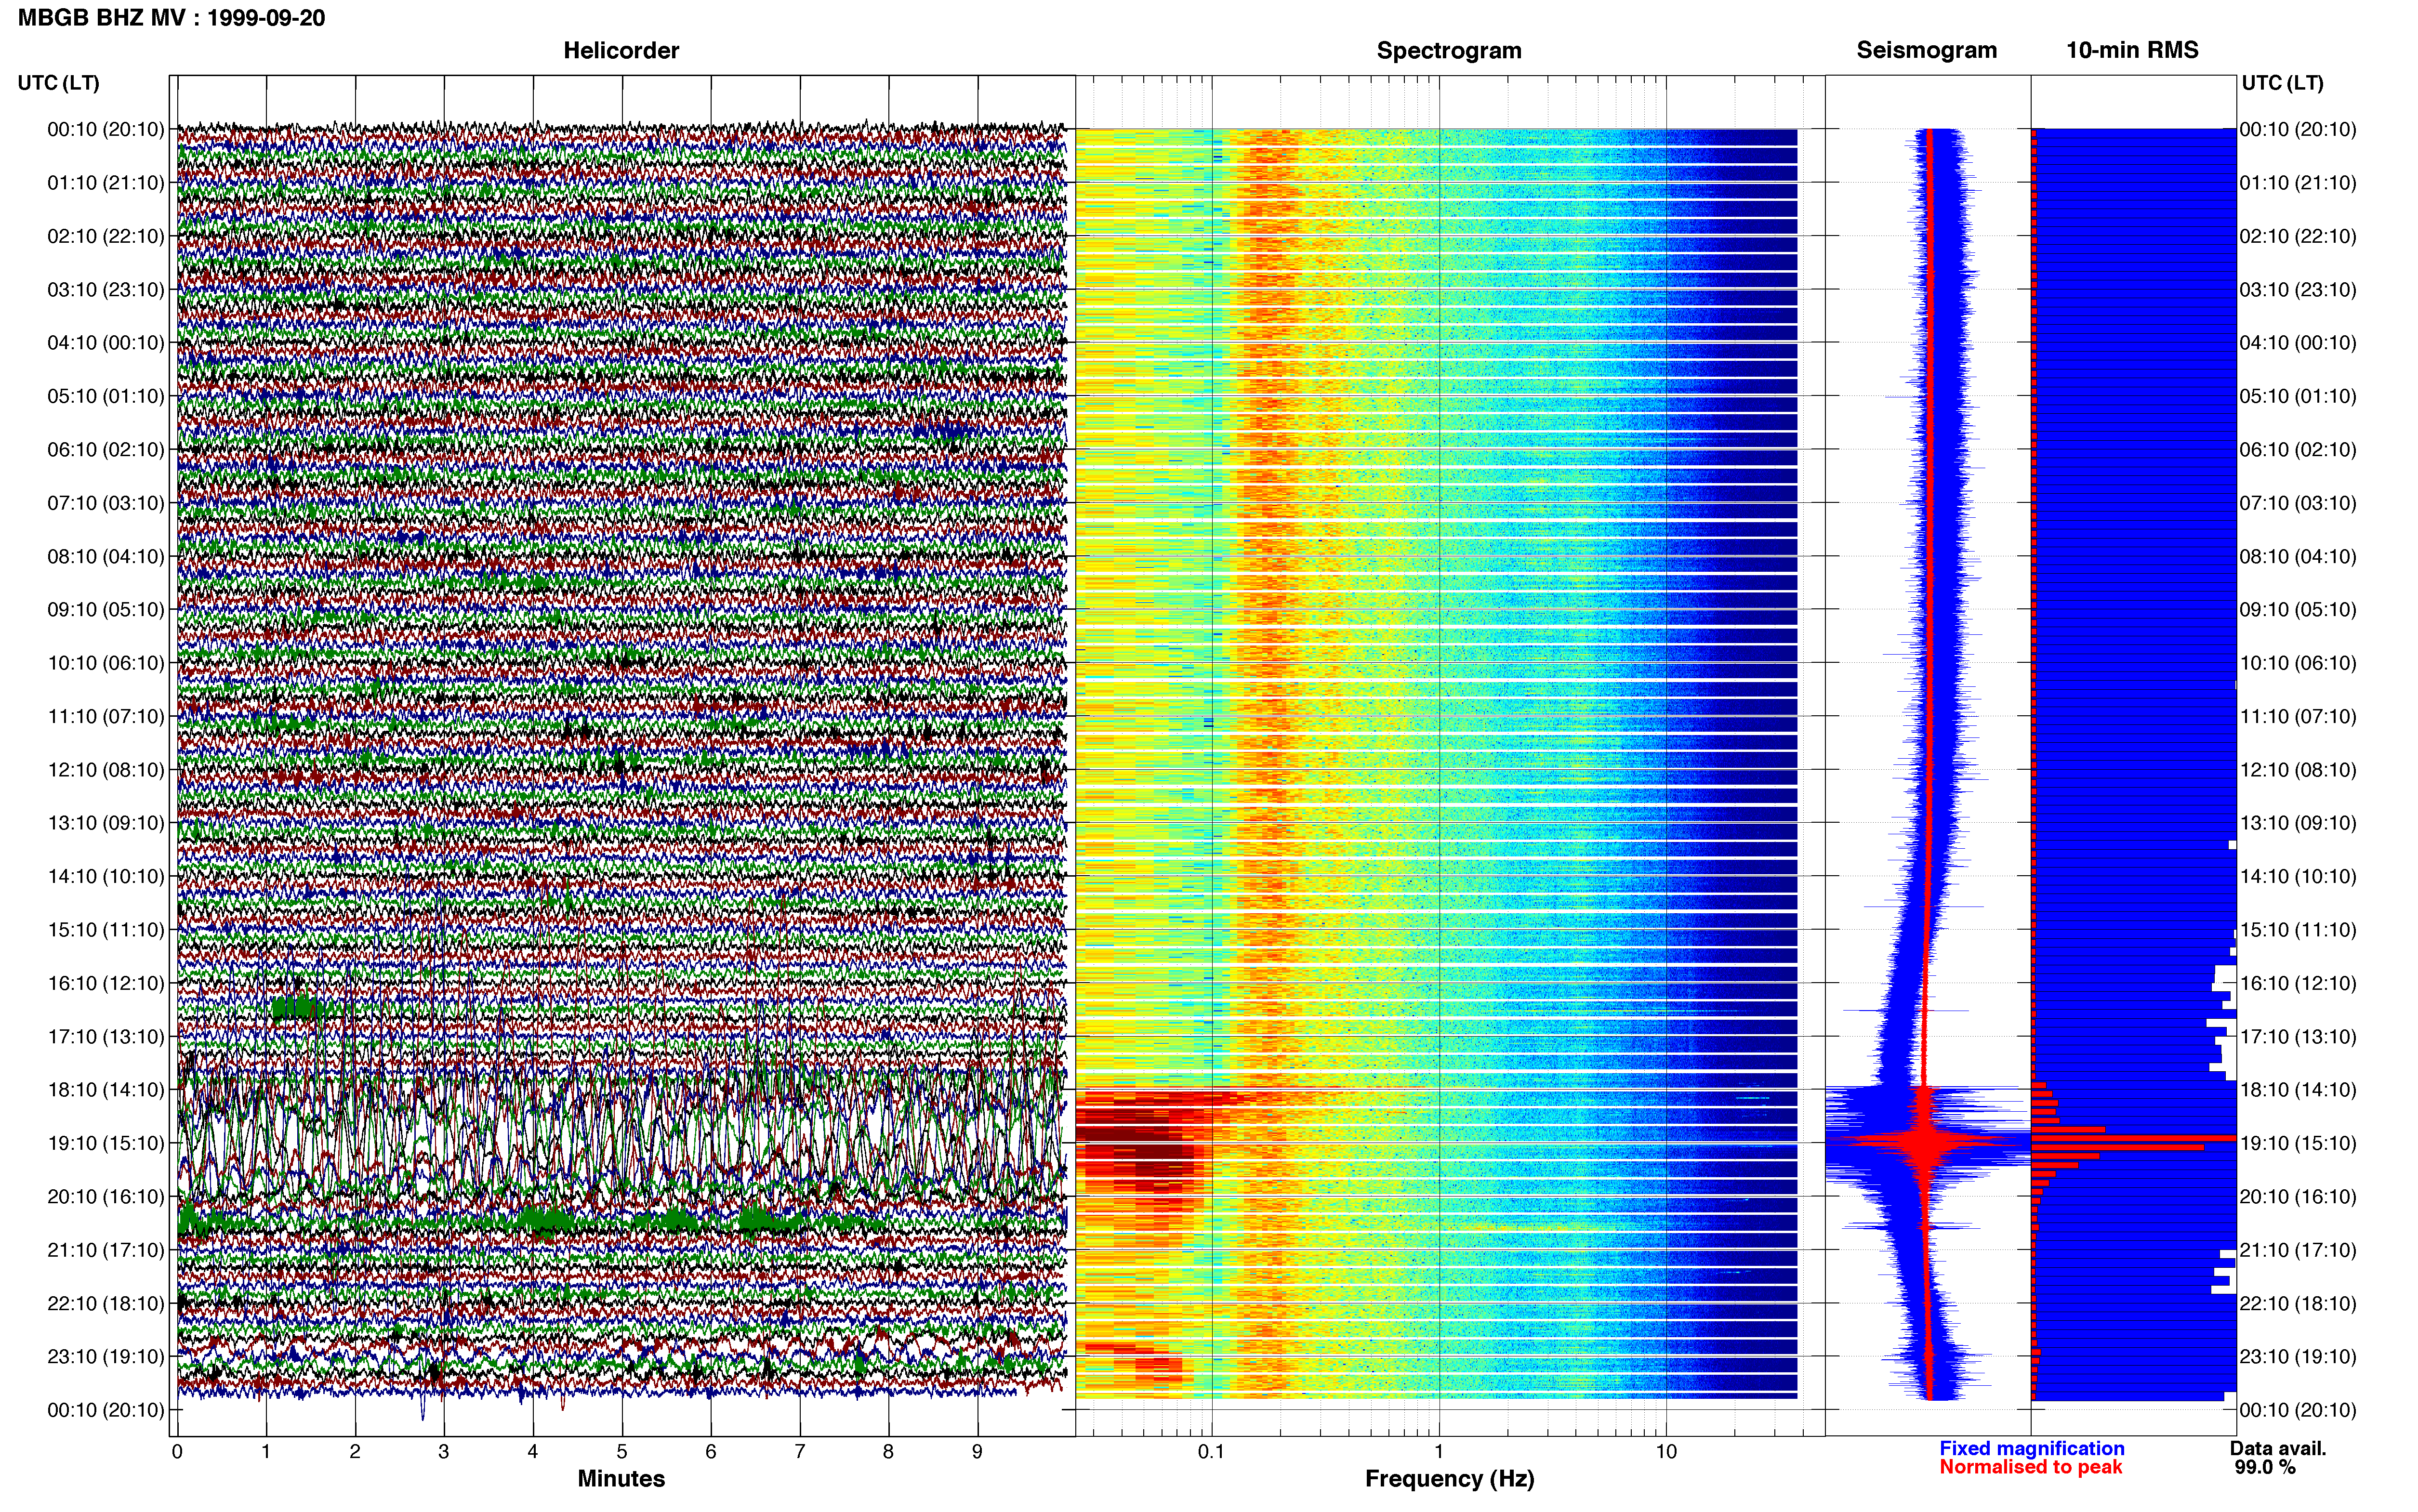Click the '10' tick on the Frequency axis
The height and width of the screenshot is (1512, 2418).
[x=1665, y=1451]
